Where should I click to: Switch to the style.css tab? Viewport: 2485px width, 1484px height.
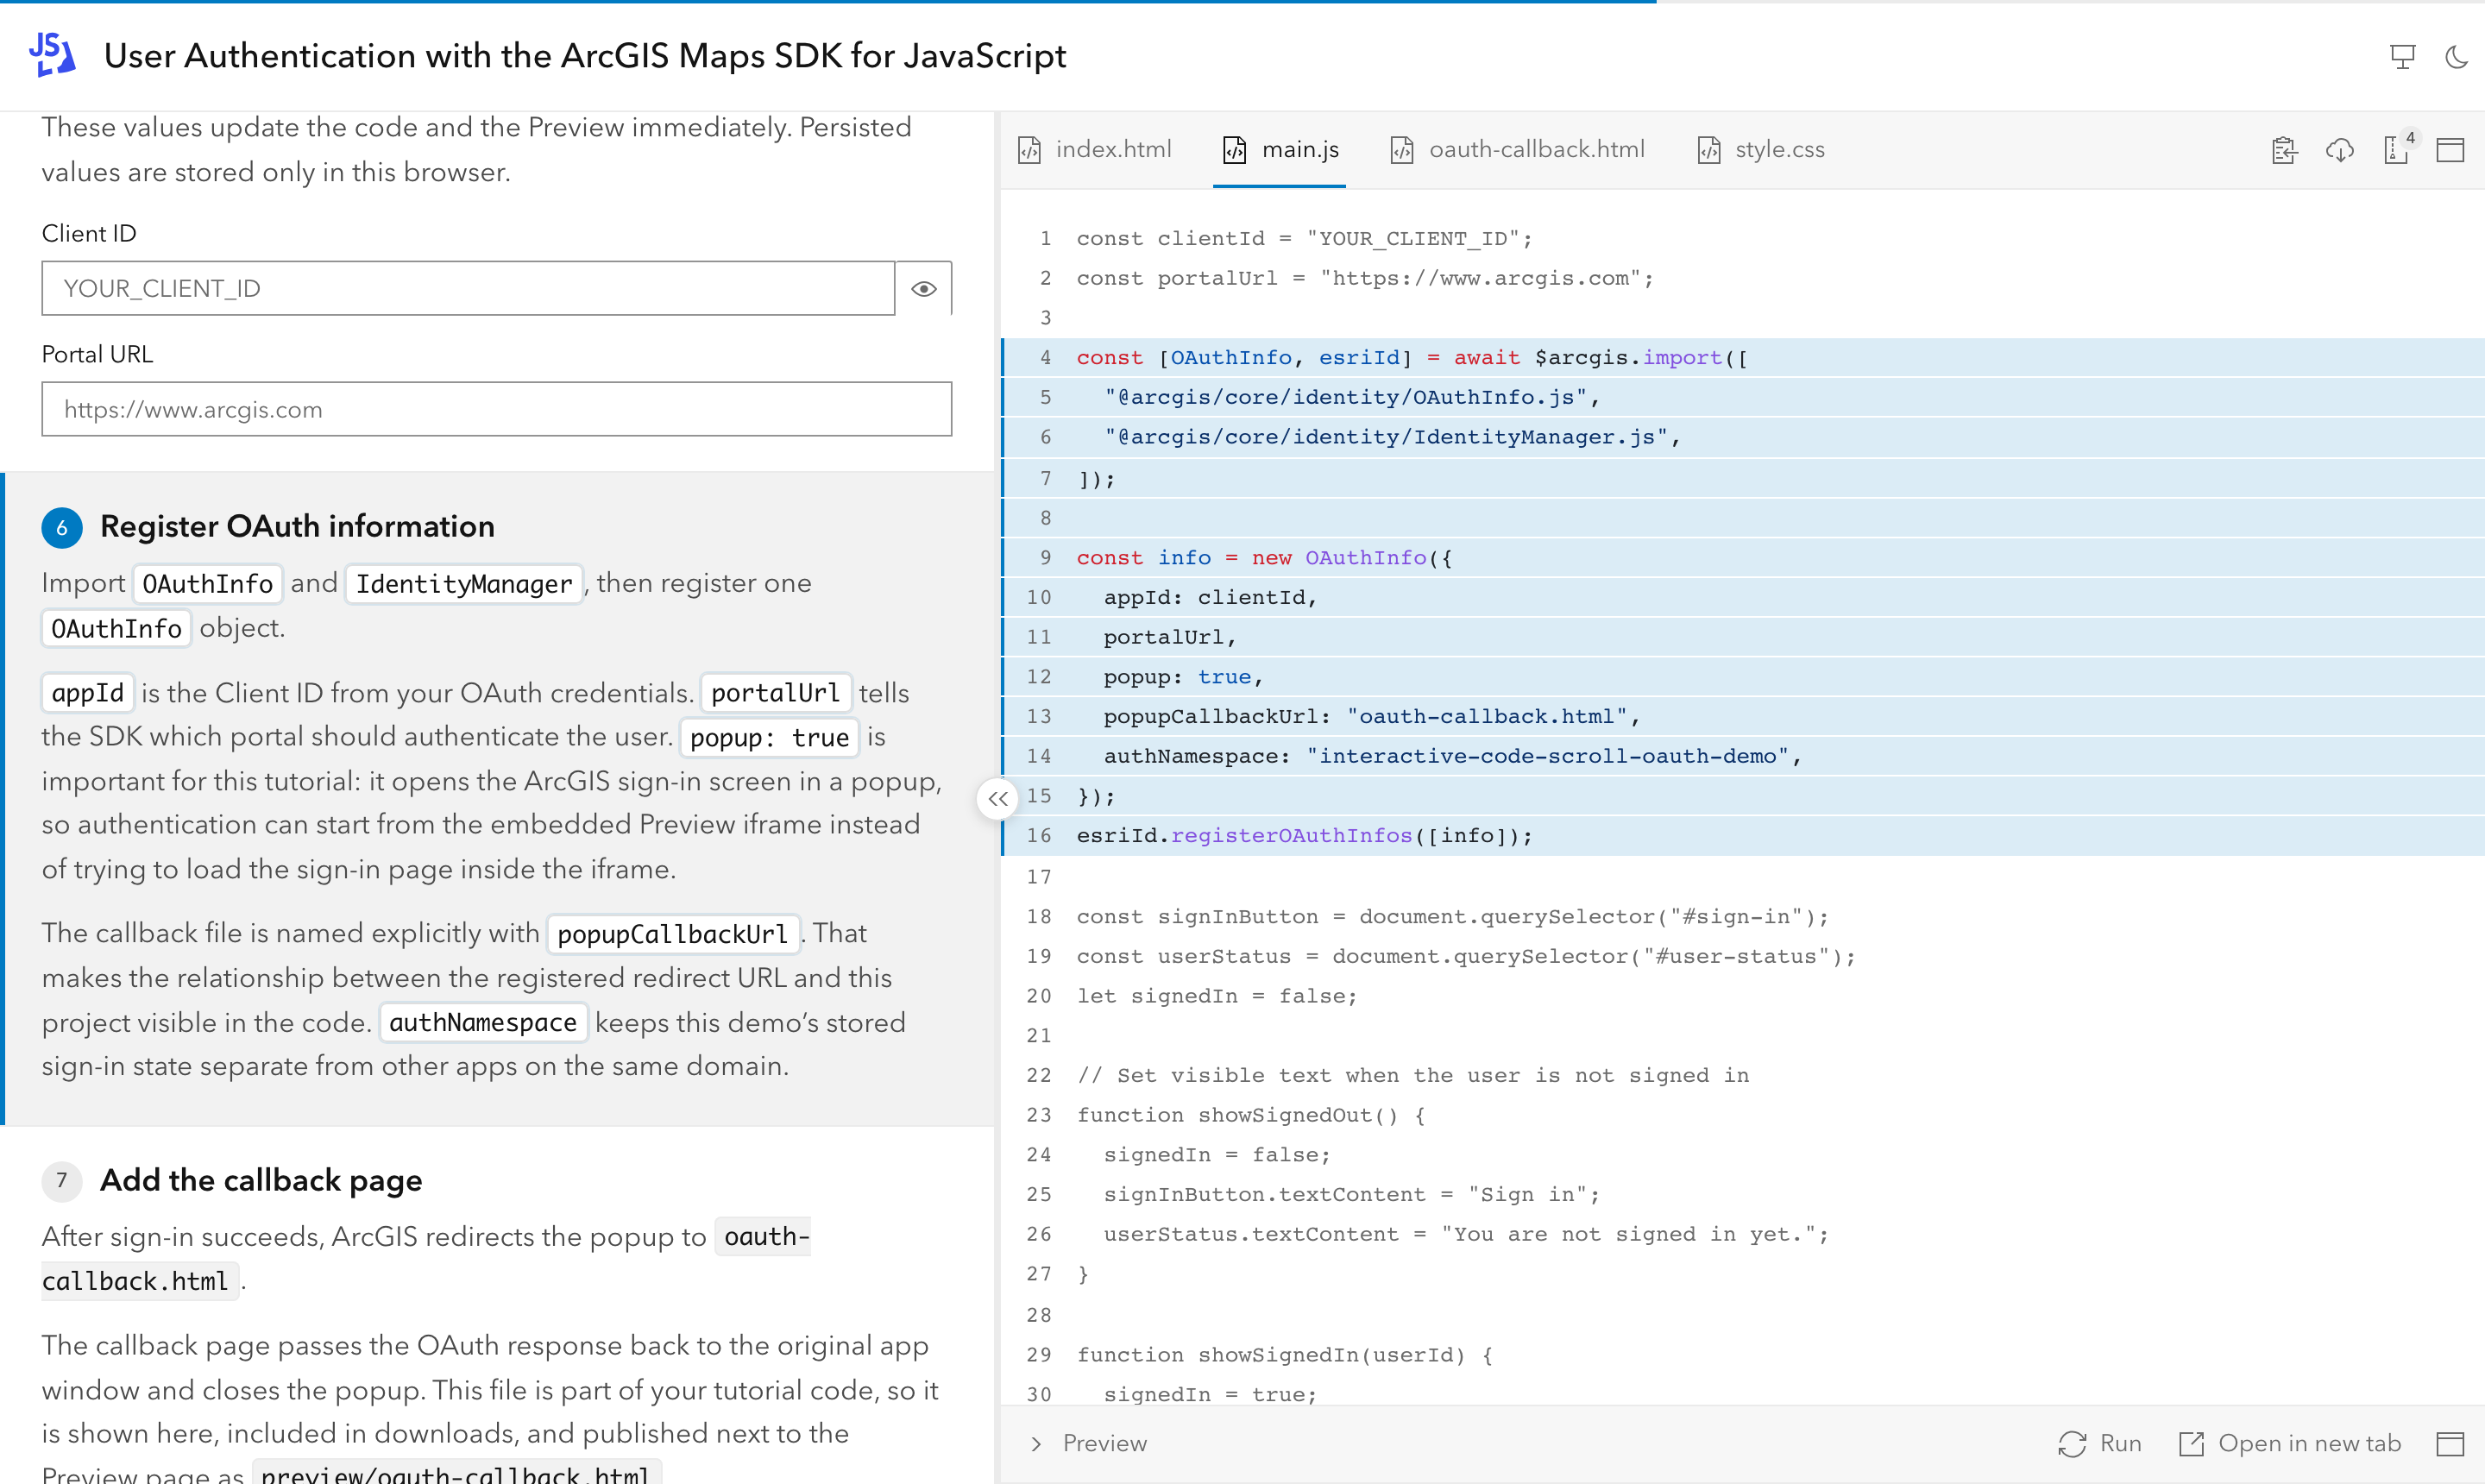click(1761, 150)
